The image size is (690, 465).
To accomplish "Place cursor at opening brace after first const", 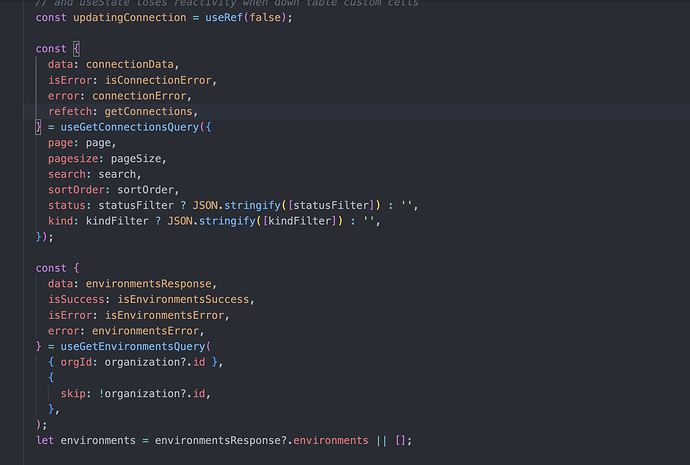I will 76,48.
